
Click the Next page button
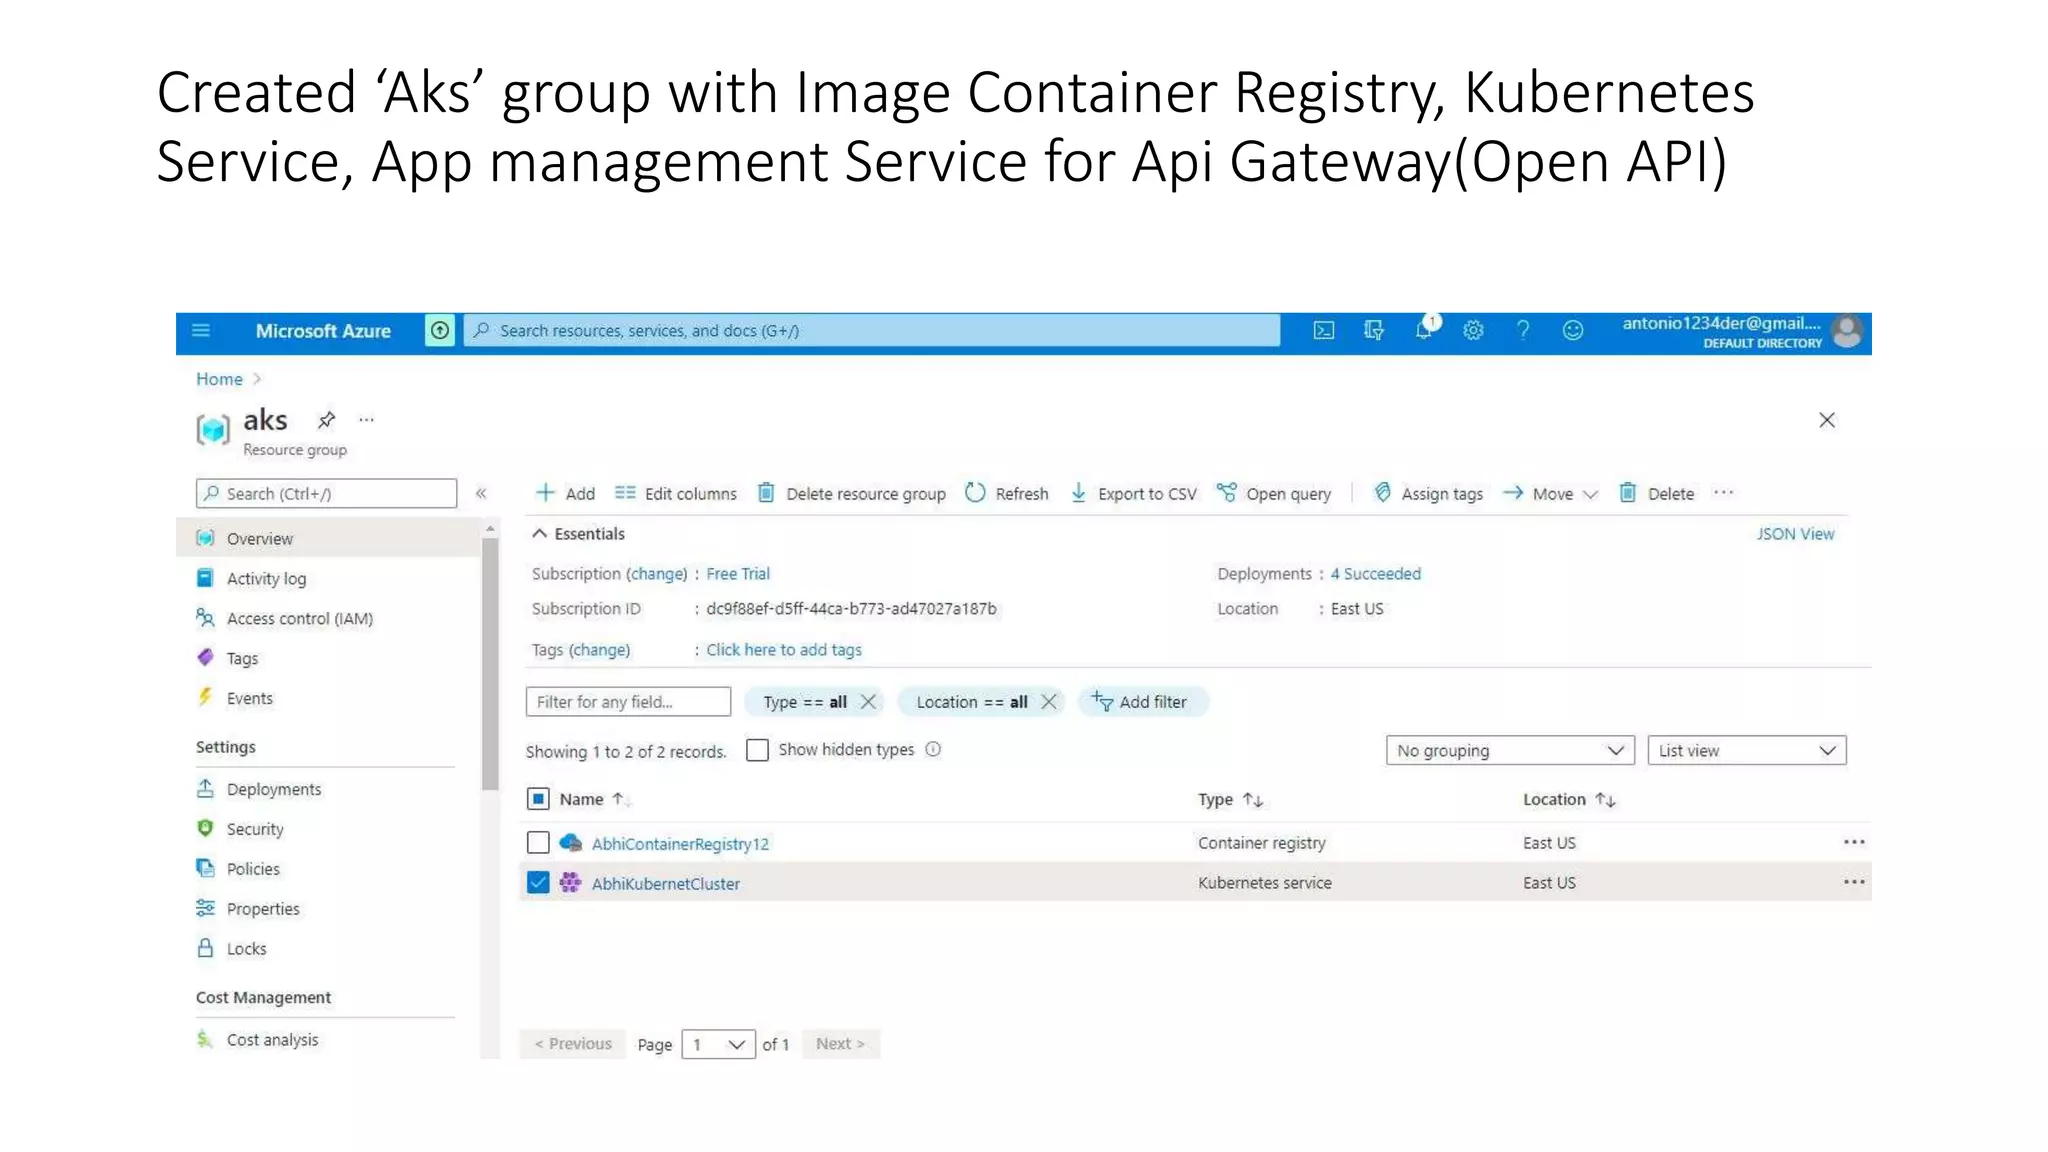840,1044
